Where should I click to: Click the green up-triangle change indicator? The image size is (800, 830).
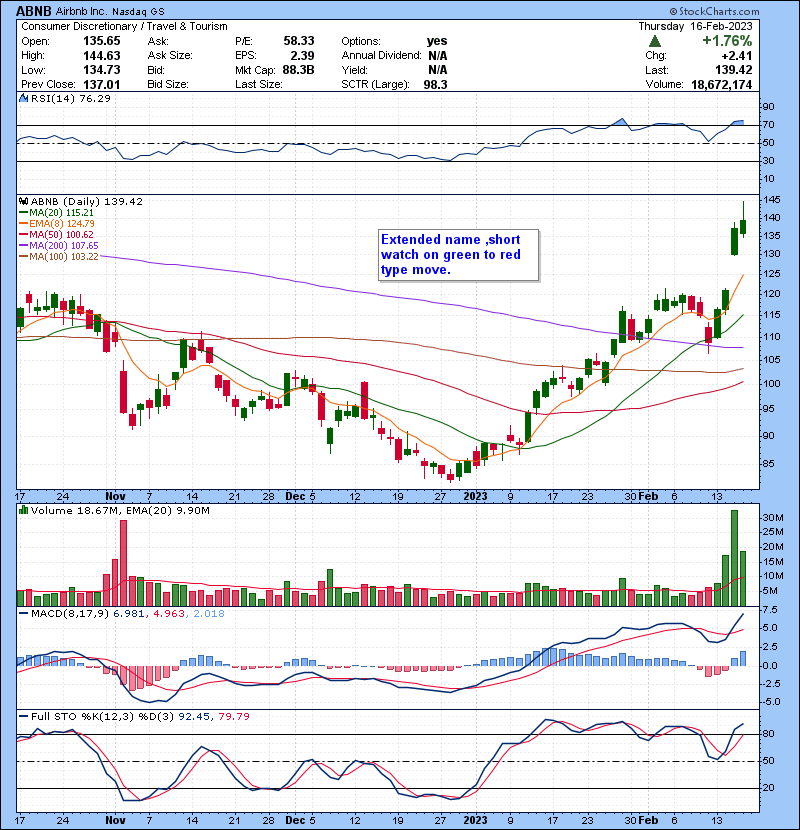[x=654, y=41]
